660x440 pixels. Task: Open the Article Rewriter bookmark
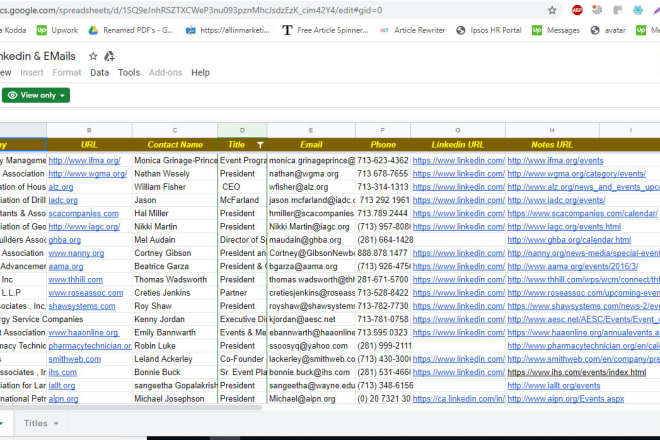(x=412, y=30)
